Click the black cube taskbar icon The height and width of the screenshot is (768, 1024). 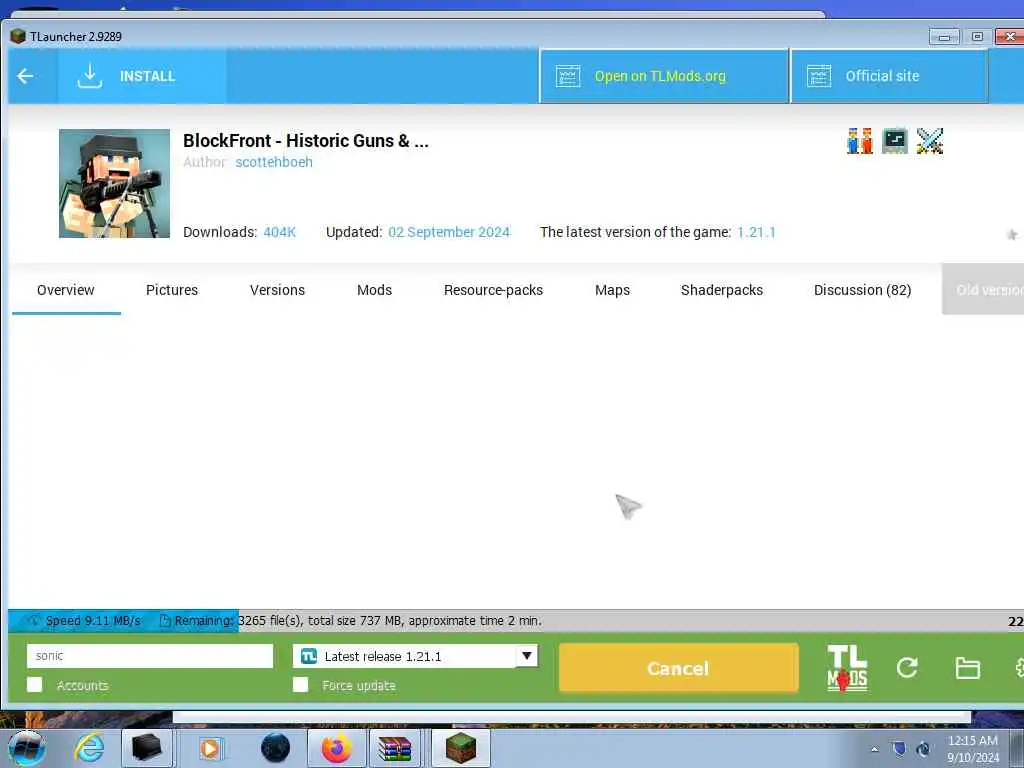[146, 748]
